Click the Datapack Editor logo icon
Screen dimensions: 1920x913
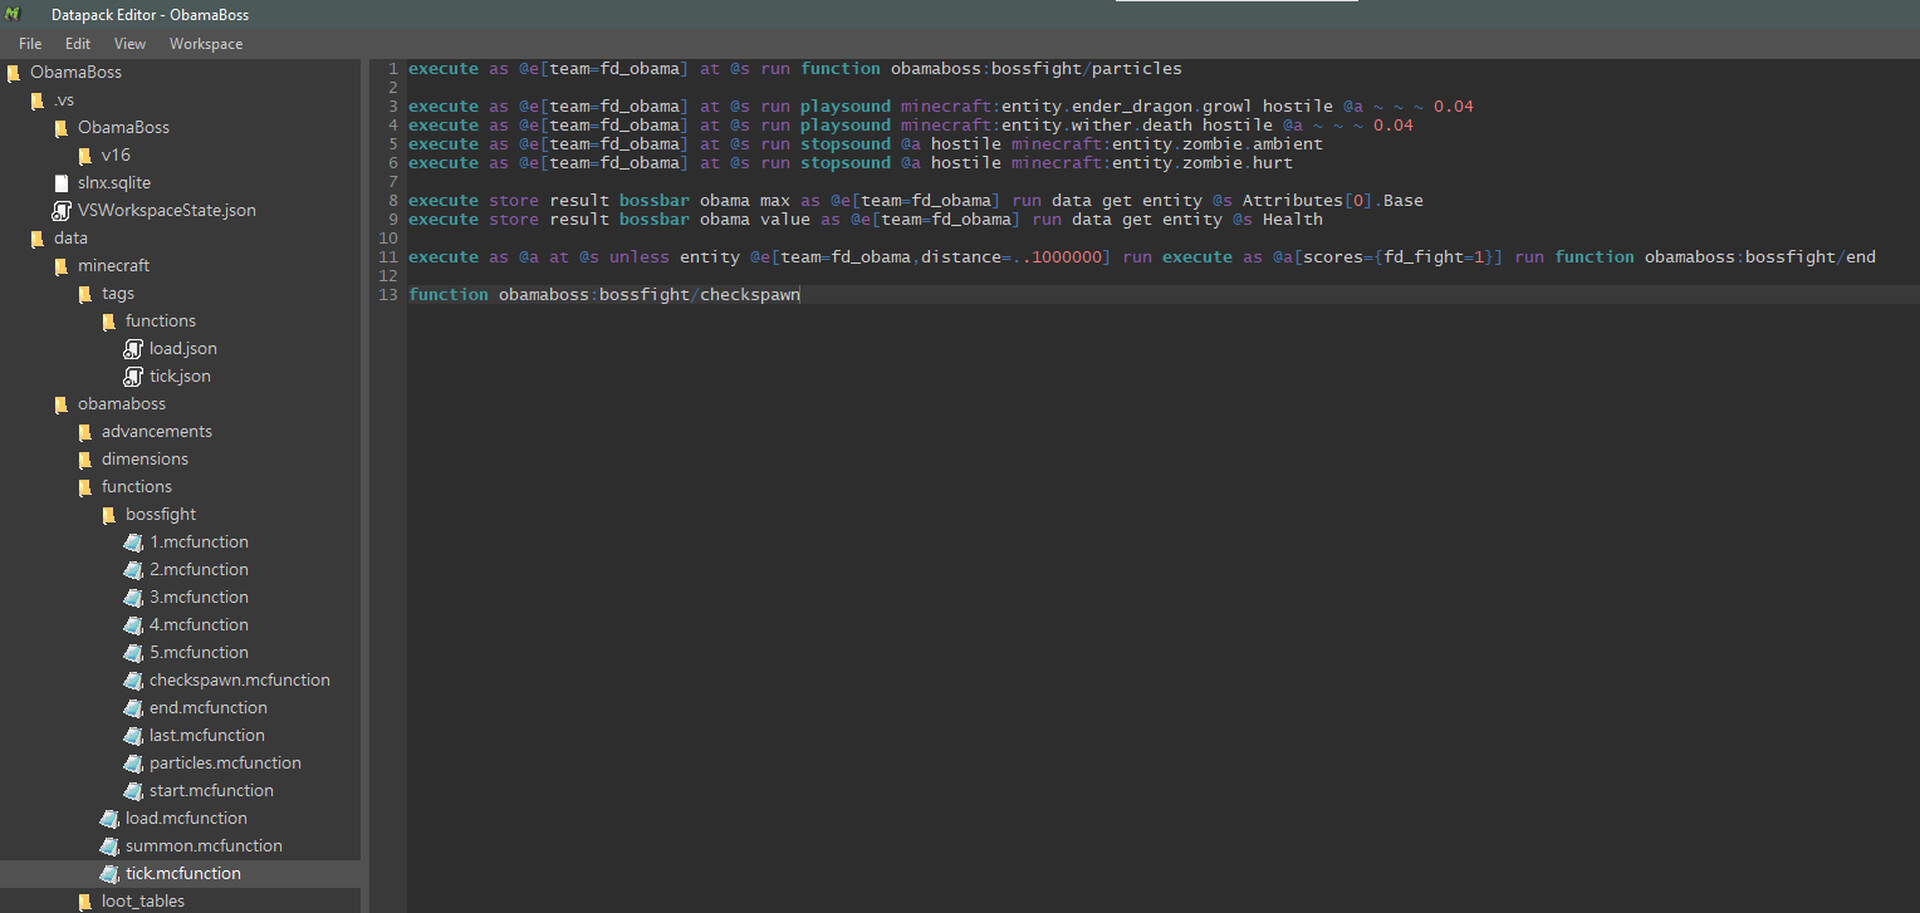pos(12,14)
